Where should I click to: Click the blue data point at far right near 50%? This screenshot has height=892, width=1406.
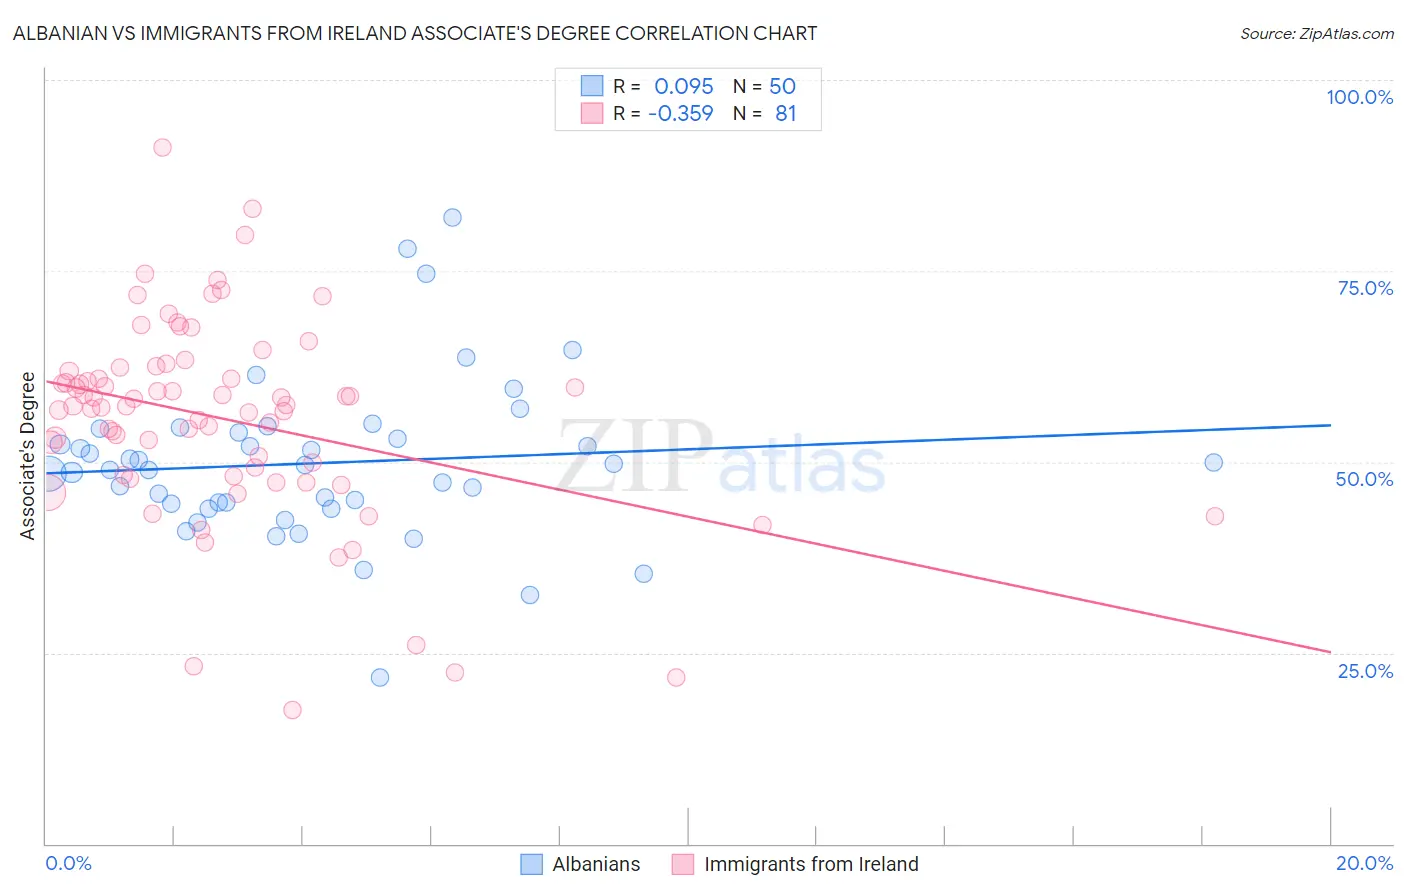(x=1213, y=462)
